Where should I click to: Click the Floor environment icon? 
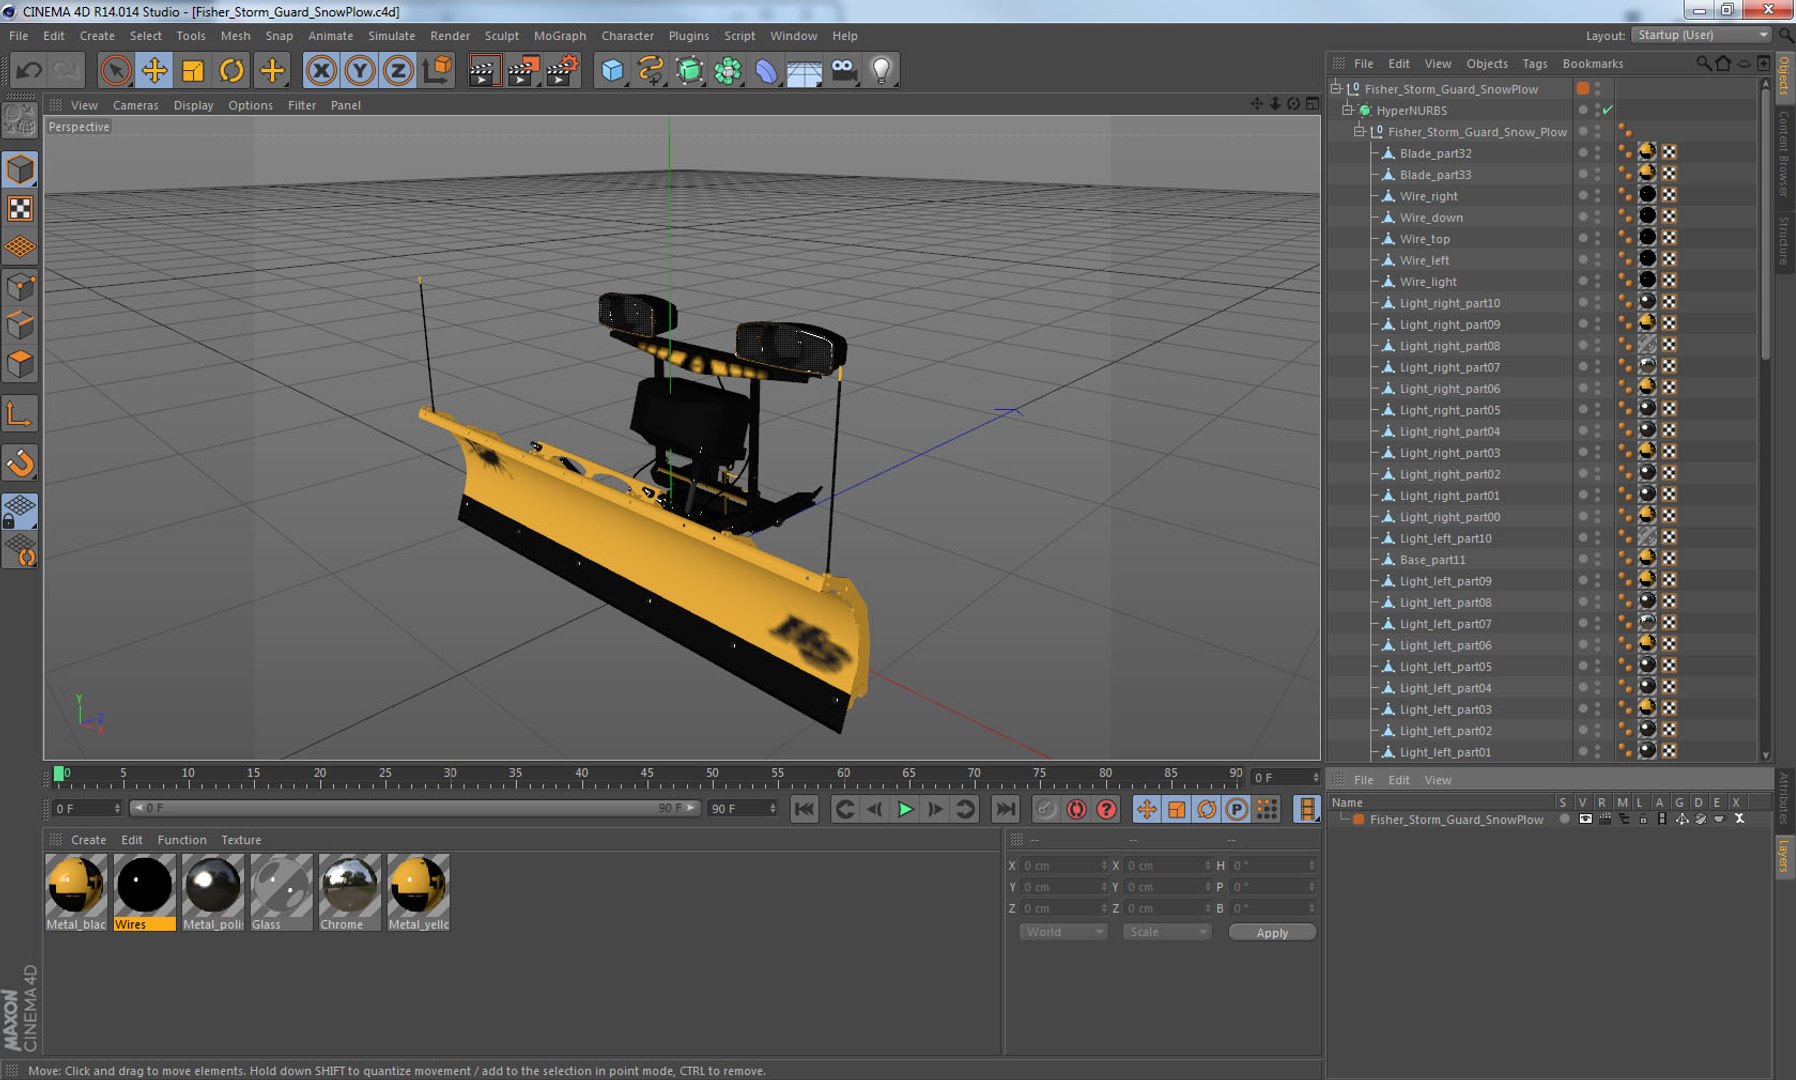pyautogui.click(x=804, y=70)
